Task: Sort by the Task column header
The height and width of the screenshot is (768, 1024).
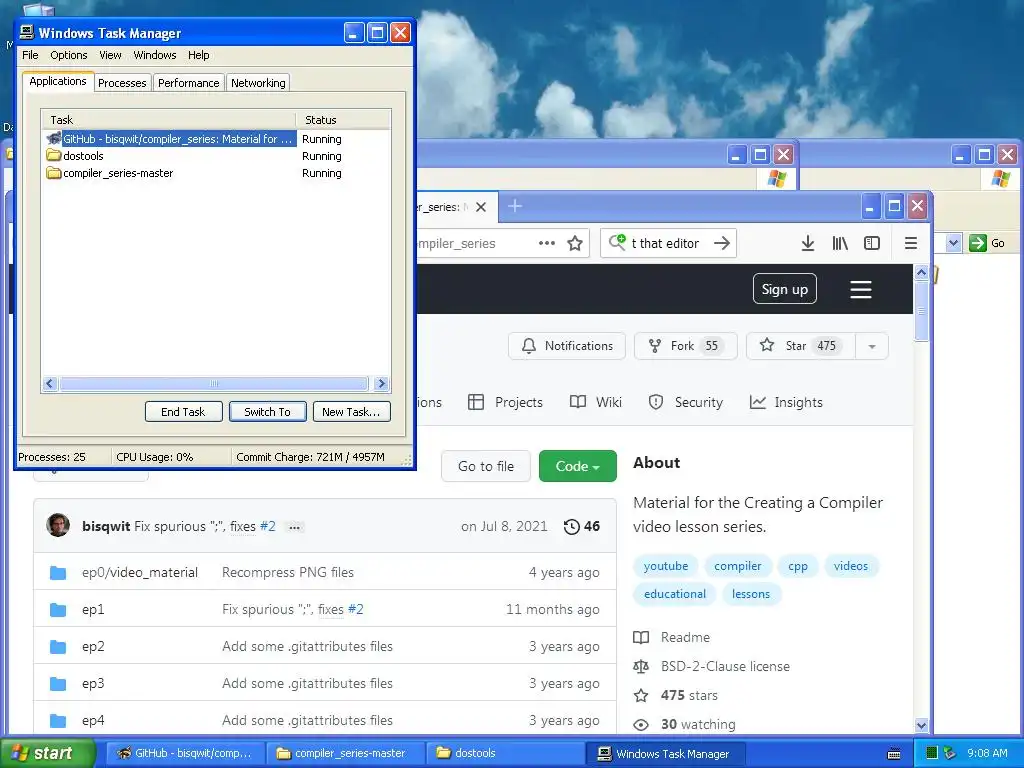Action: [x=169, y=120]
